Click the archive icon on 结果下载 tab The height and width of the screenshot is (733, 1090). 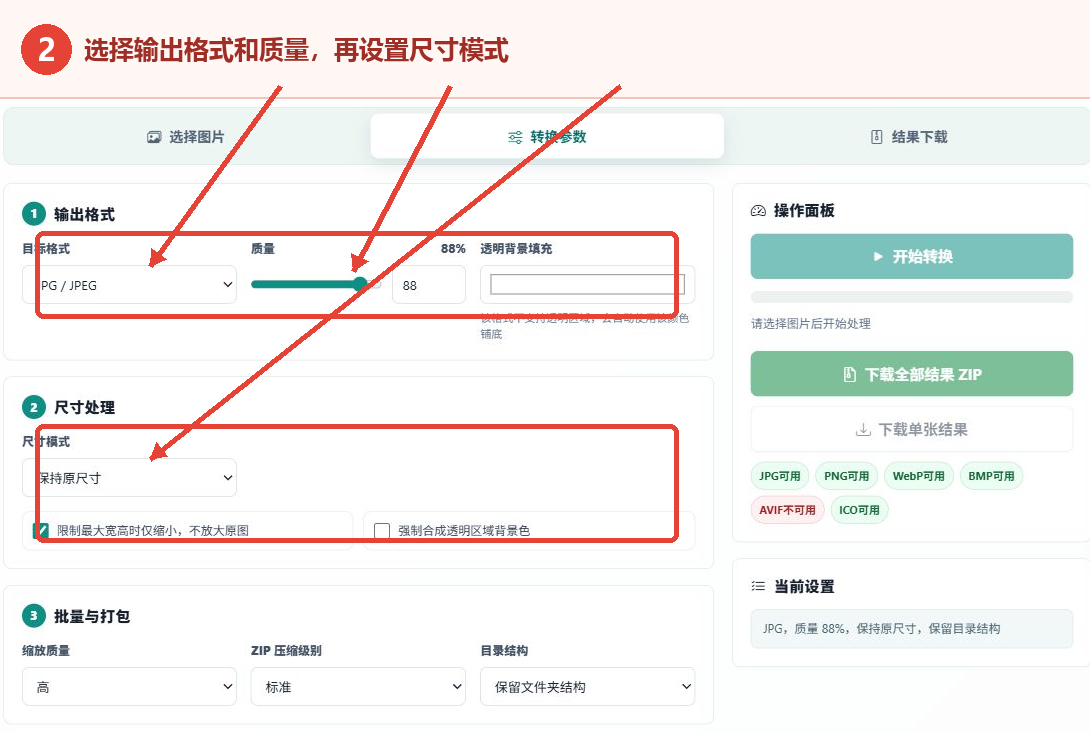click(877, 137)
